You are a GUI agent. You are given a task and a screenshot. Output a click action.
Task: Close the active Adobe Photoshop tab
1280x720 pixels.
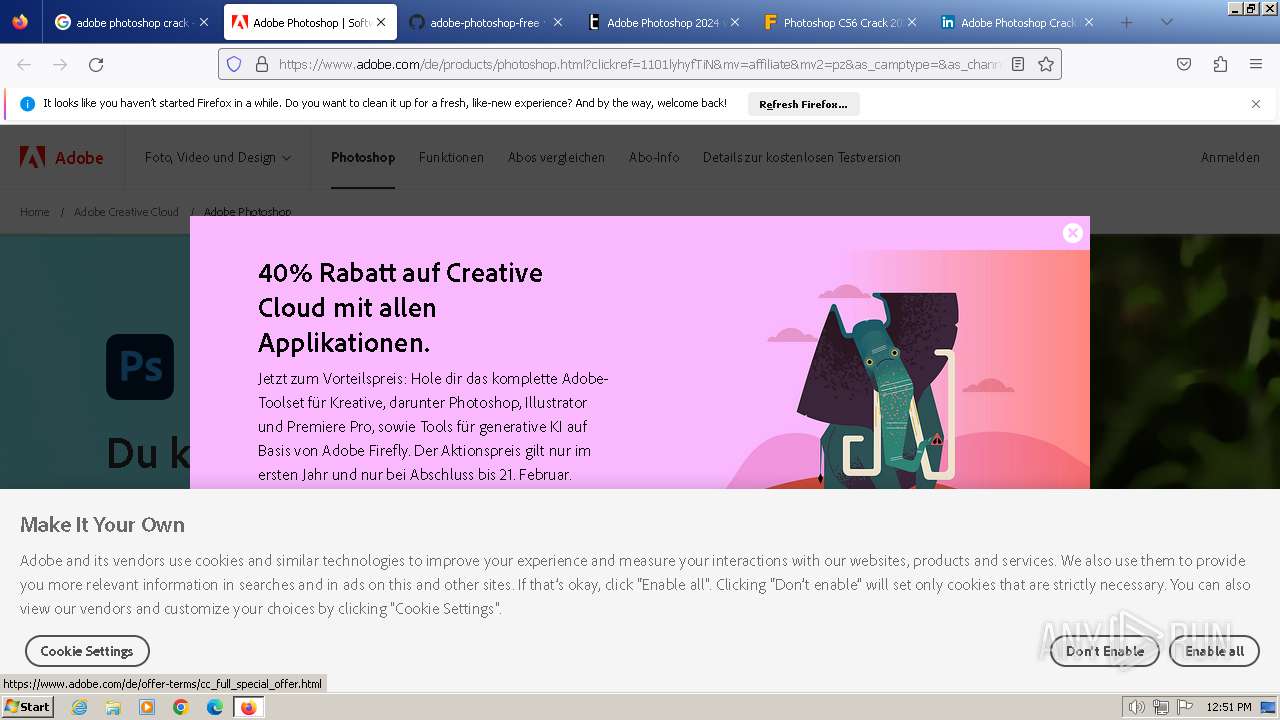(x=381, y=22)
